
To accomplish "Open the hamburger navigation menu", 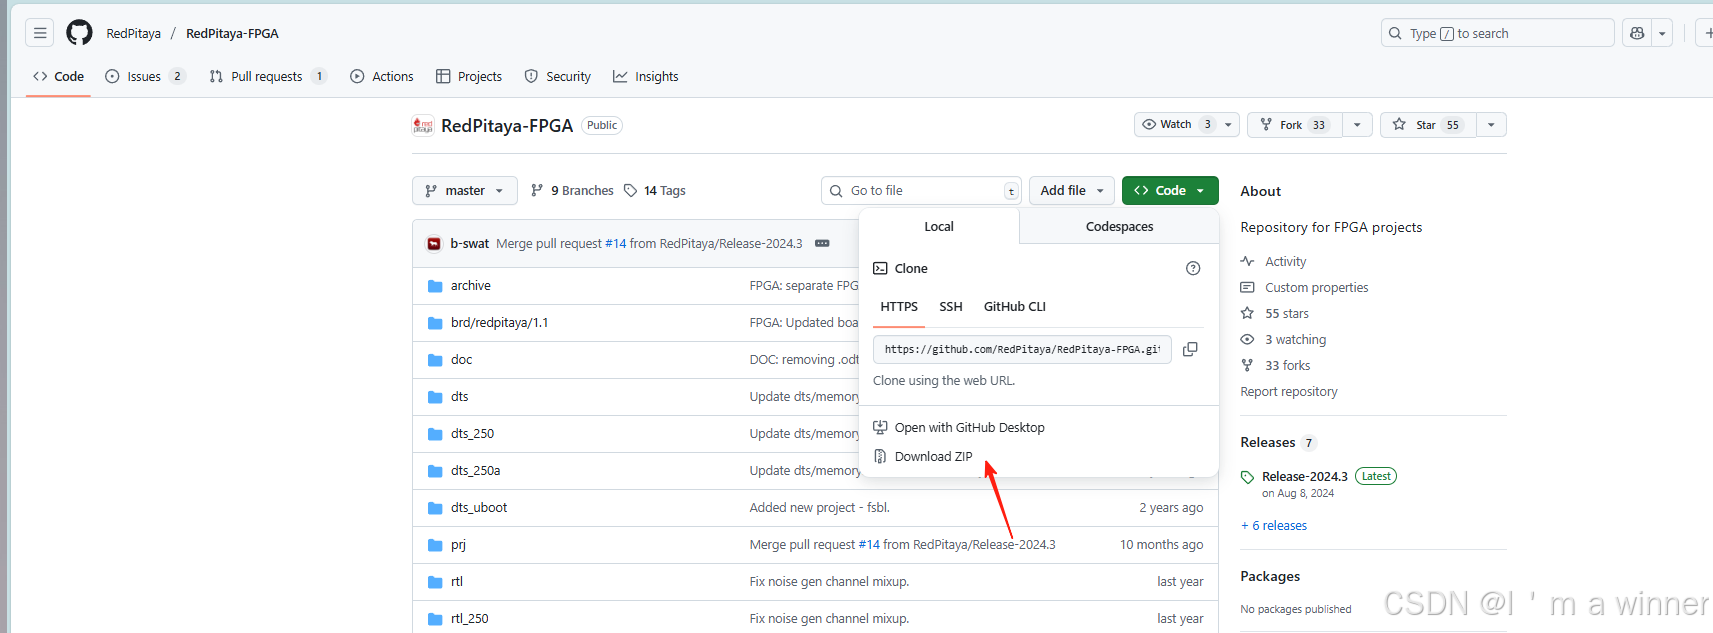I will click(x=40, y=33).
